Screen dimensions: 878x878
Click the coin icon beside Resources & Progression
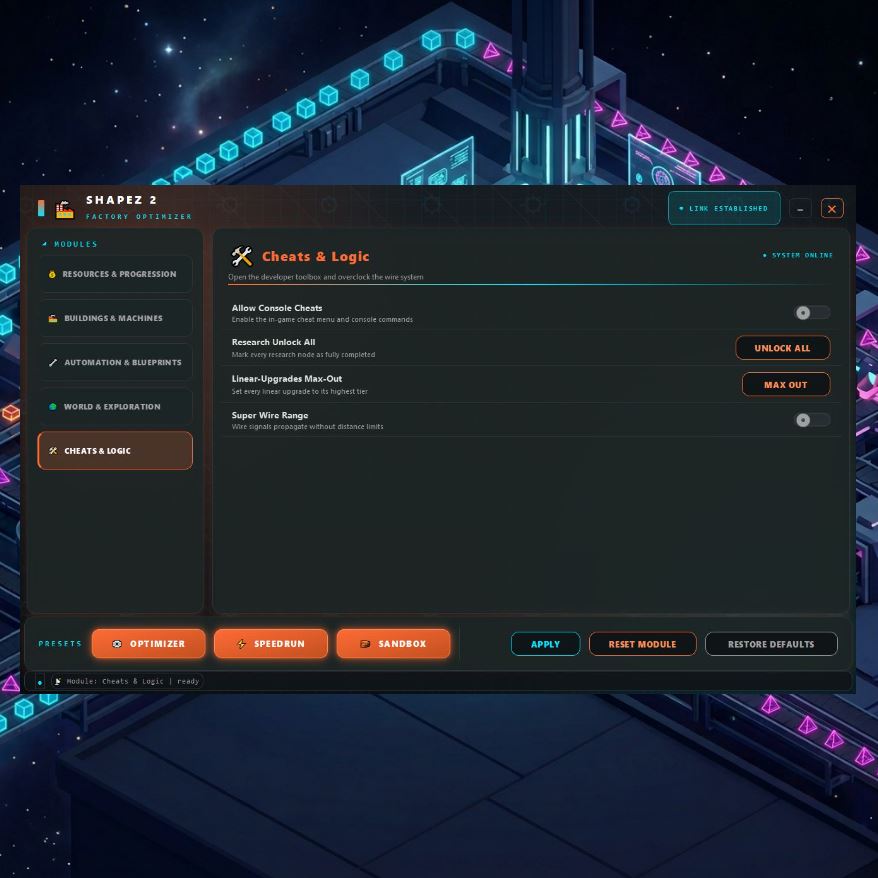[52, 274]
